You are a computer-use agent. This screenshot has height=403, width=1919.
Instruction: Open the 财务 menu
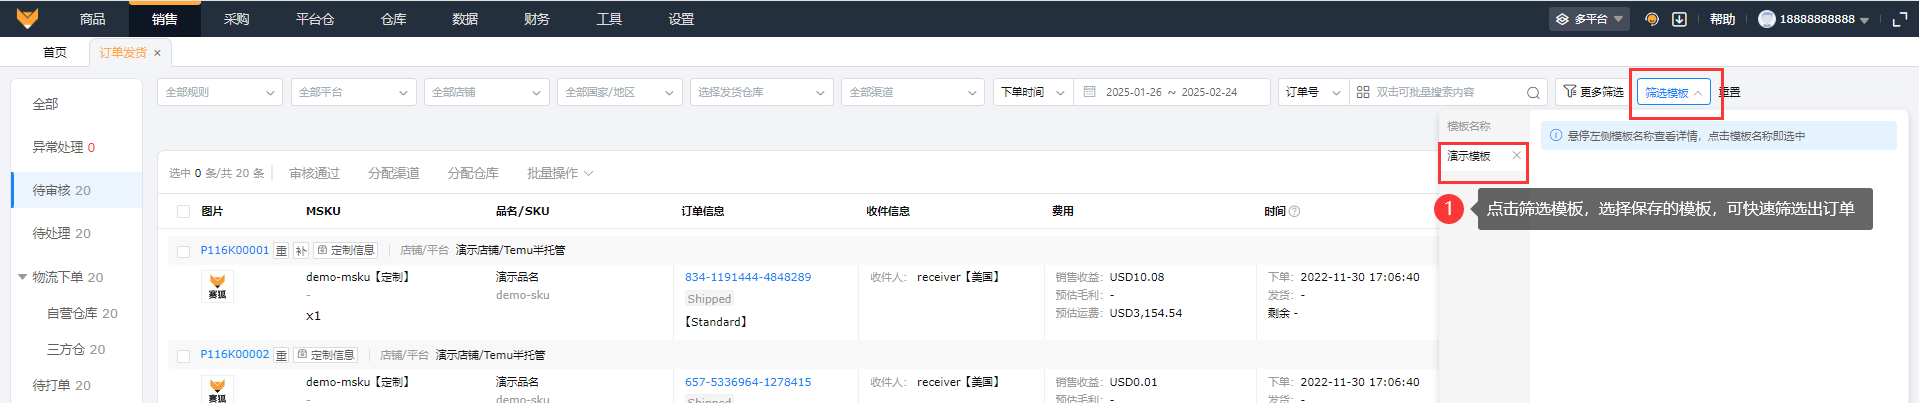537,19
